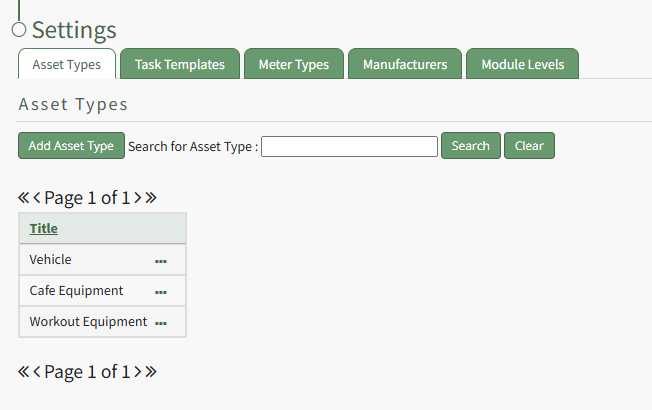
Task: Open the Vehicle row ellipsis menu
Action: click(161, 260)
